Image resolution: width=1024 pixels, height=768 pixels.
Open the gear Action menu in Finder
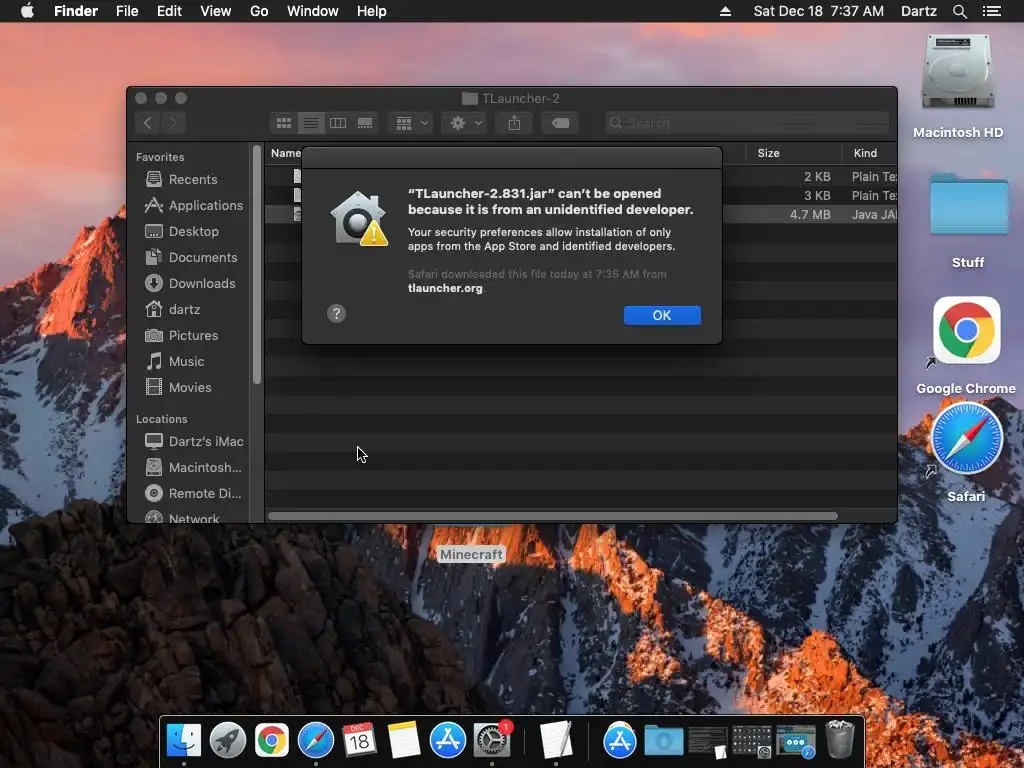(464, 123)
